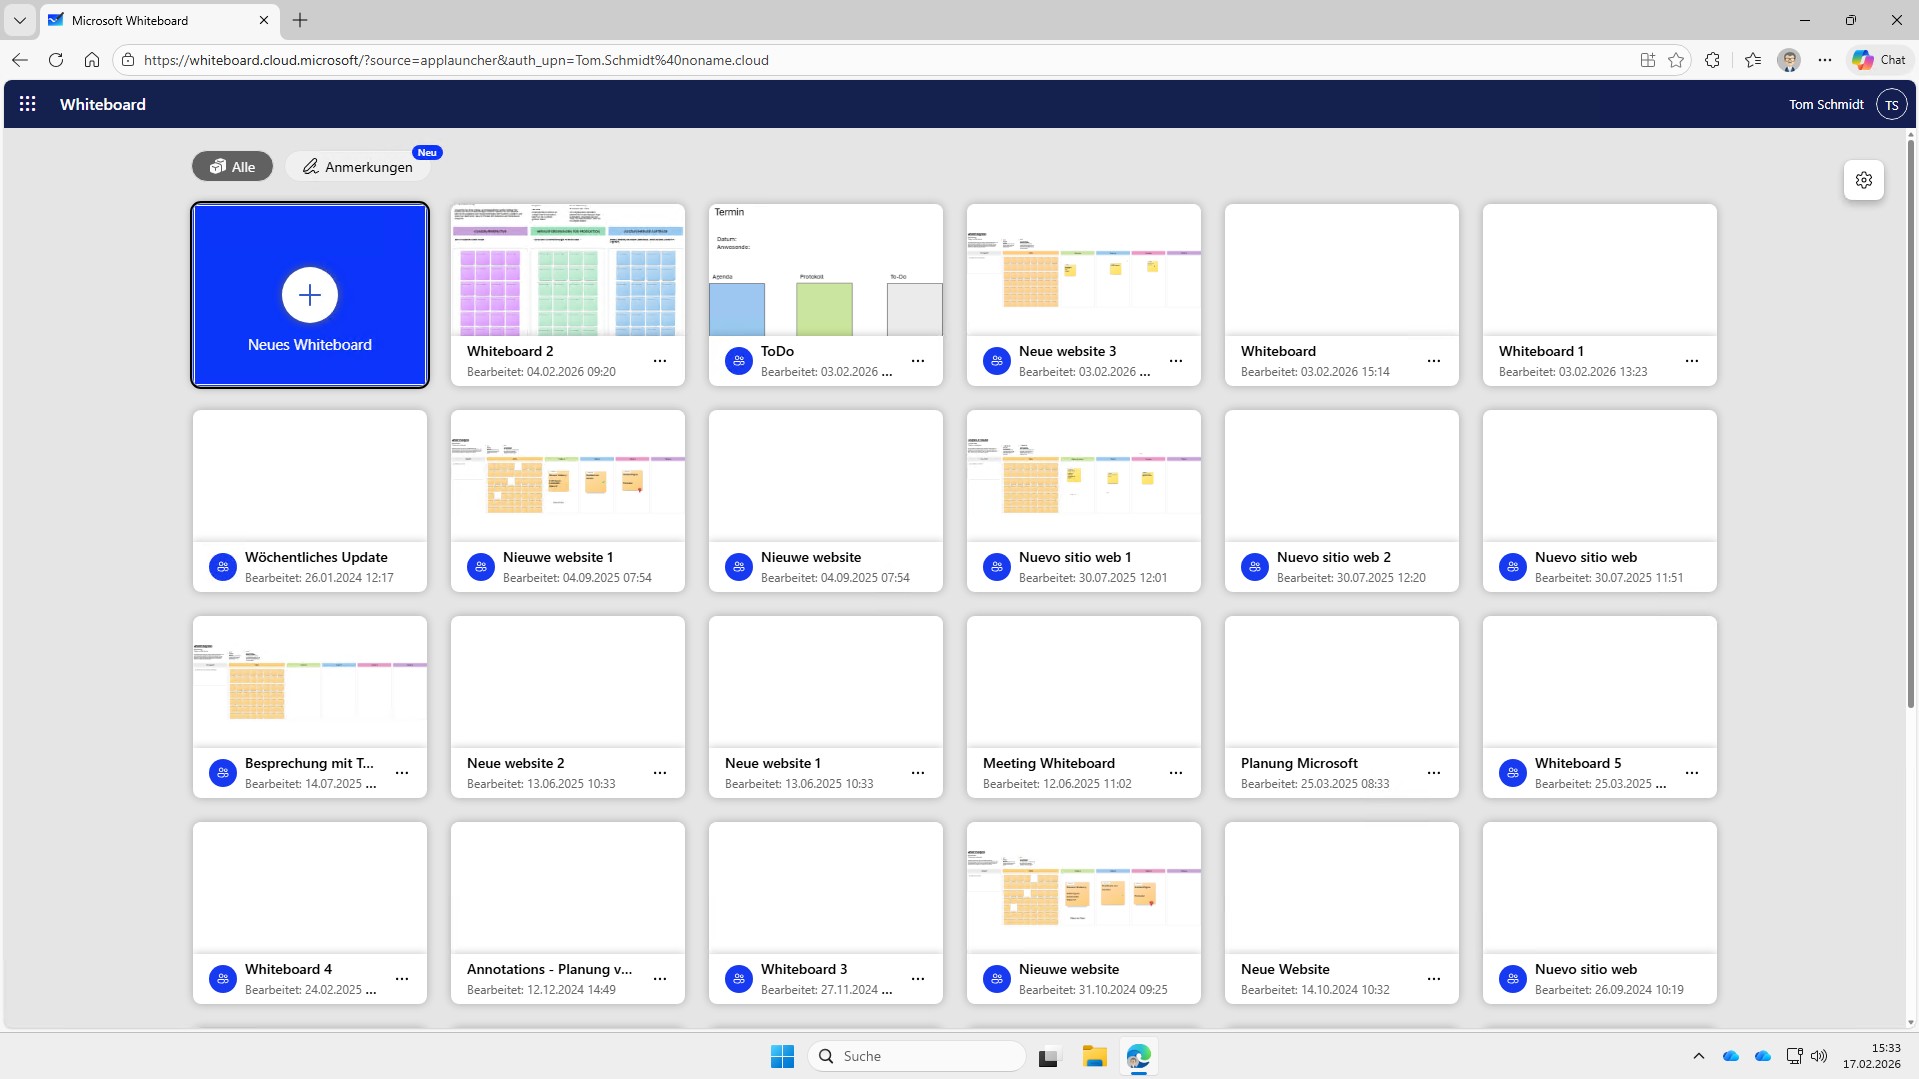Open browser extensions puzzle icon
The width and height of the screenshot is (1919, 1079).
click(1712, 60)
